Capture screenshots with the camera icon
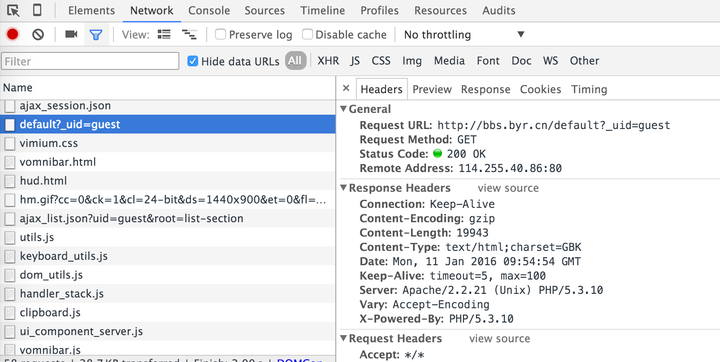This screenshot has width=720, height=362. click(71, 34)
